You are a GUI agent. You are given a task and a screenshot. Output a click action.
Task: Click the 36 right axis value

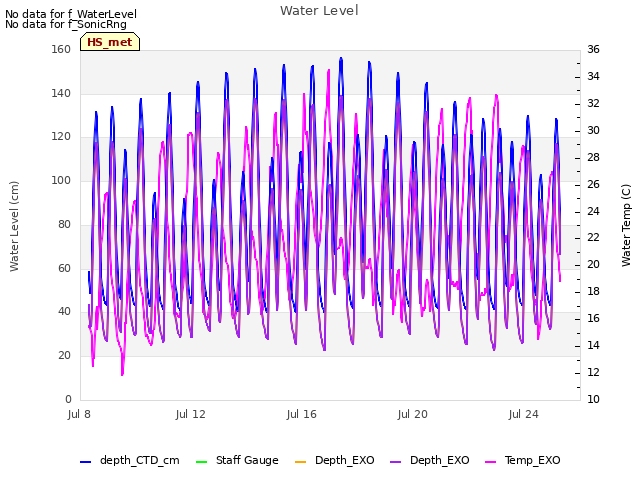pyautogui.click(x=593, y=49)
